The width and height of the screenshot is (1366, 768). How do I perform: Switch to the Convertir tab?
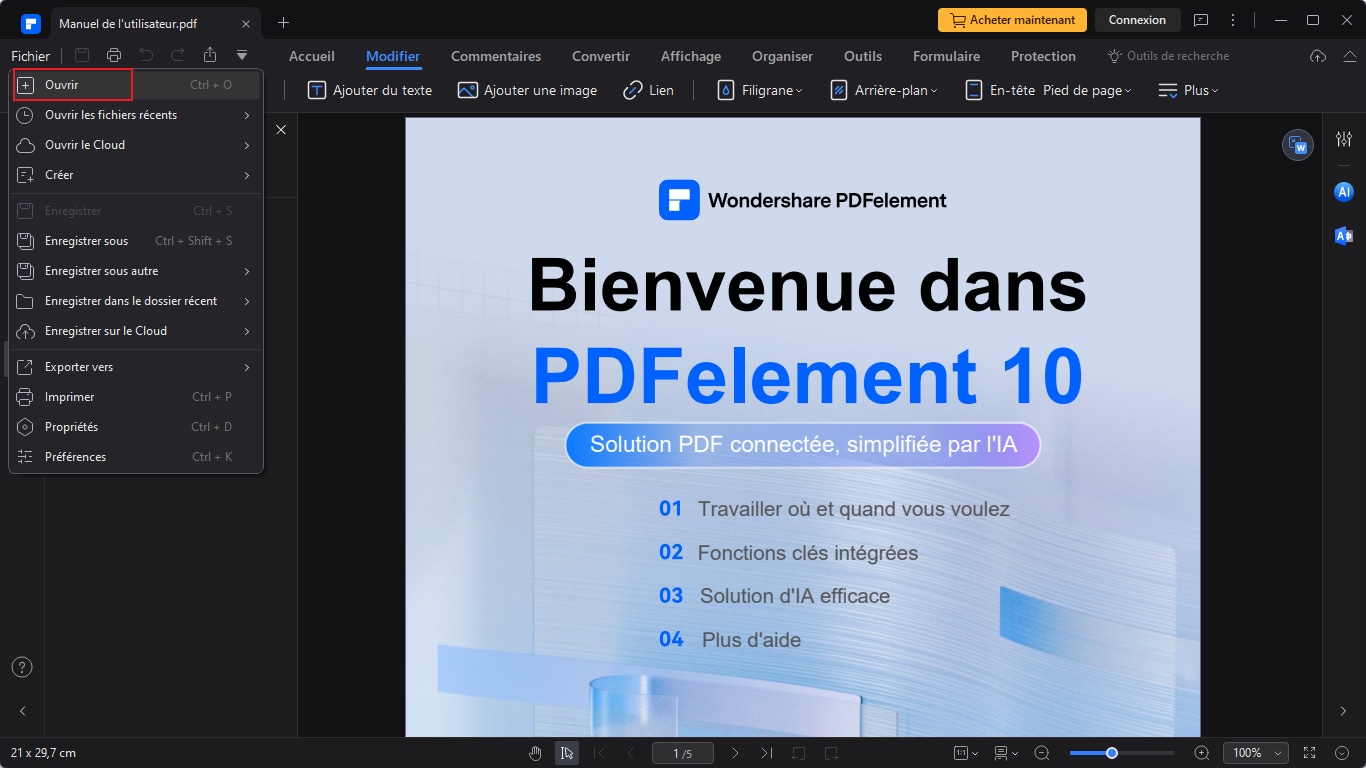pyautogui.click(x=601, y=56)
